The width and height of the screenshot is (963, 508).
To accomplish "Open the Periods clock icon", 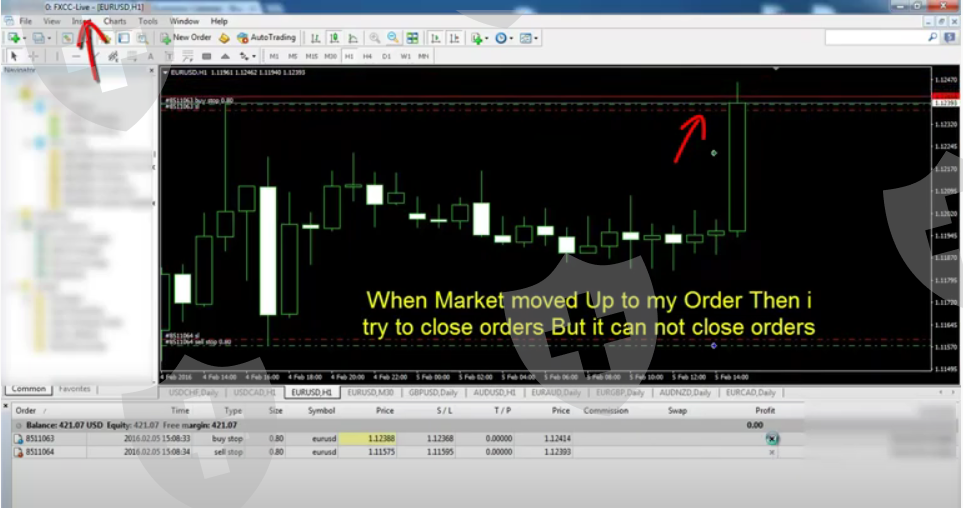I will click(501, 38).
